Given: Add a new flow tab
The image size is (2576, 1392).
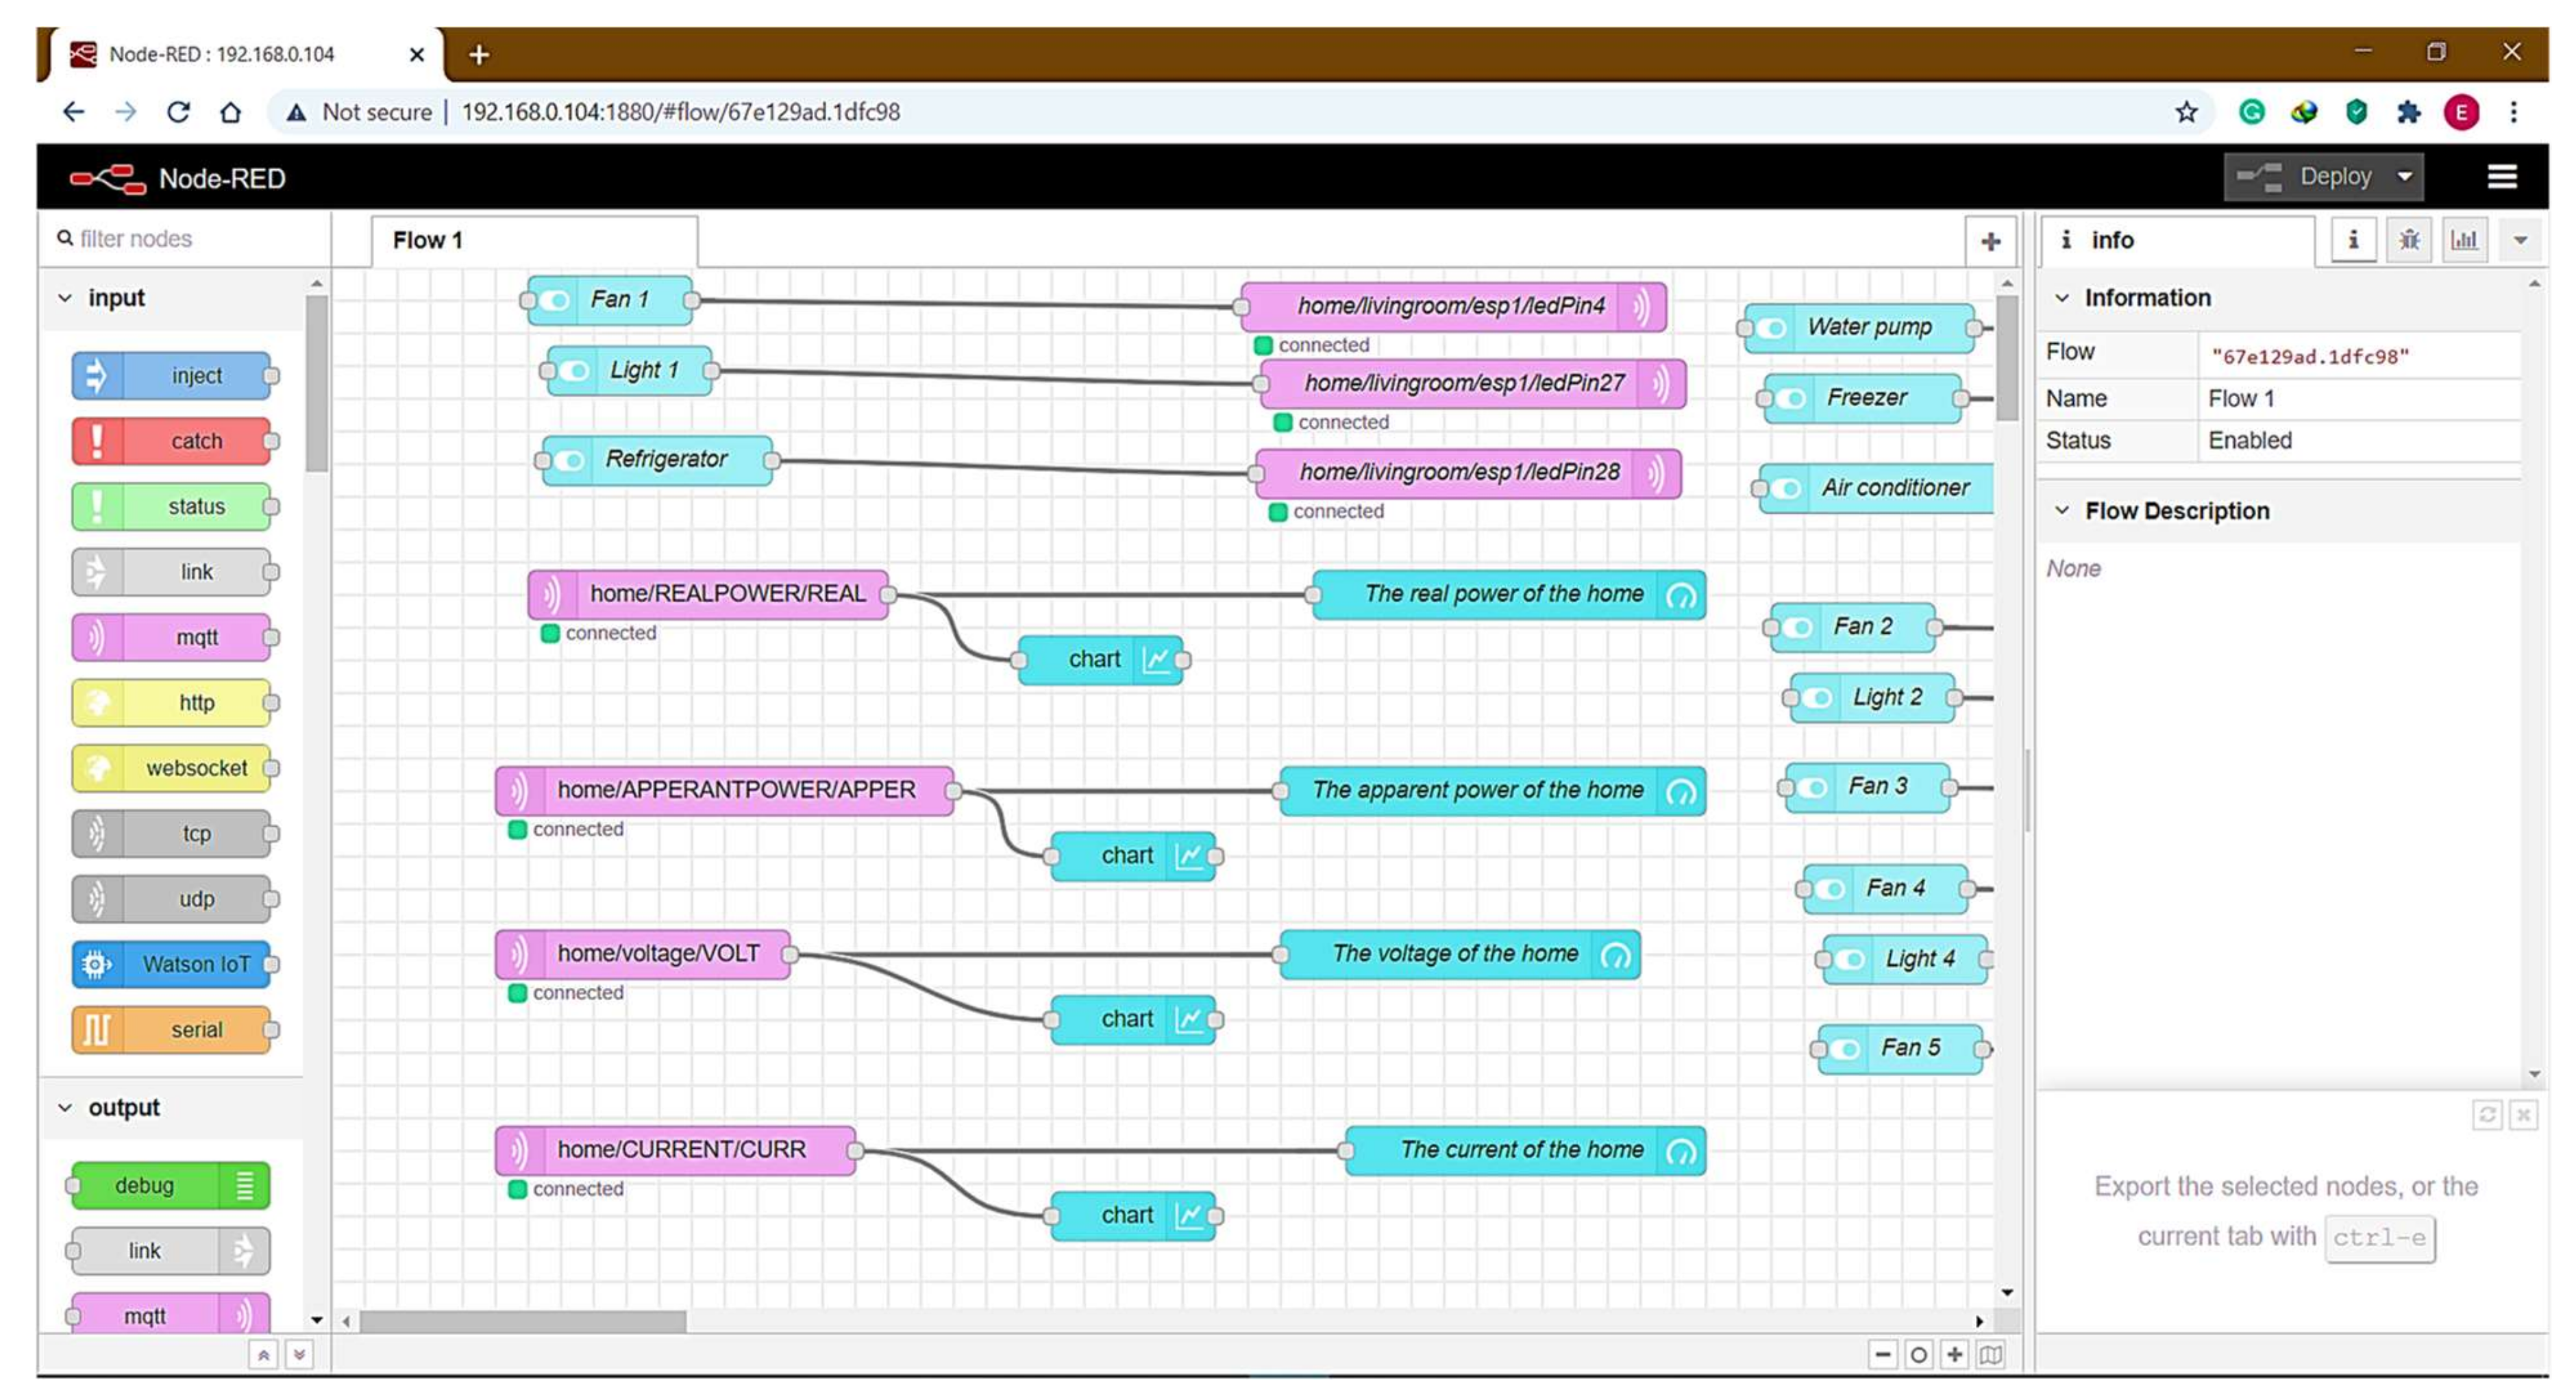Looking at the screenshot, I should (x=1990, y=241).
